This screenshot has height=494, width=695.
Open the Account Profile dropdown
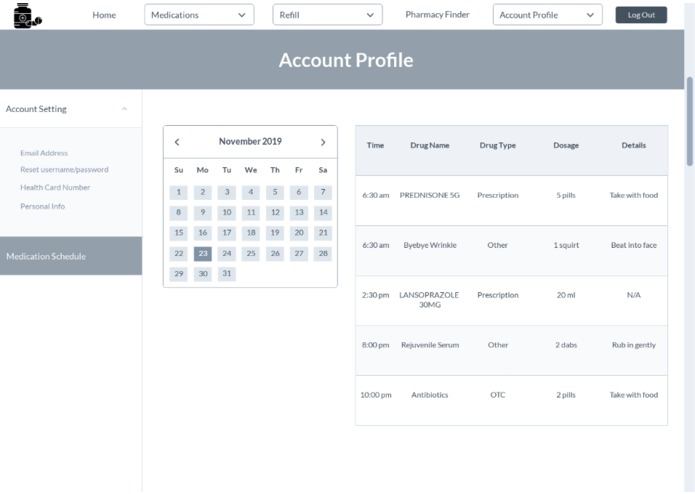547,15
